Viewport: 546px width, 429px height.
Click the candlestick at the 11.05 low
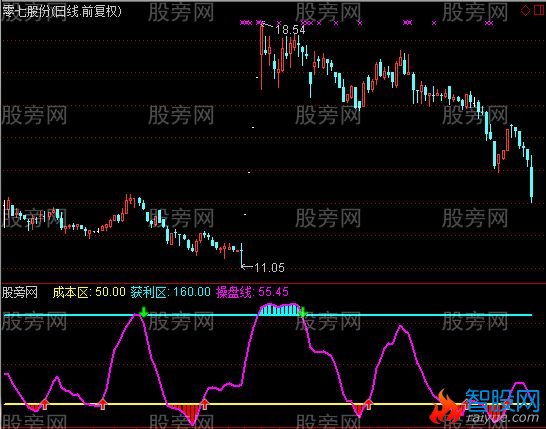coord(242,255)
